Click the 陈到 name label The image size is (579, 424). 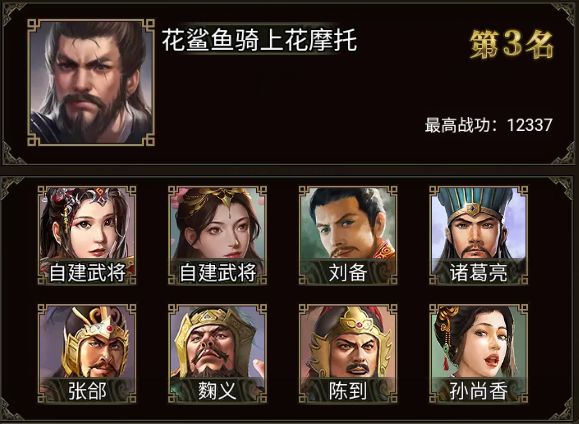tap(348, 391)
